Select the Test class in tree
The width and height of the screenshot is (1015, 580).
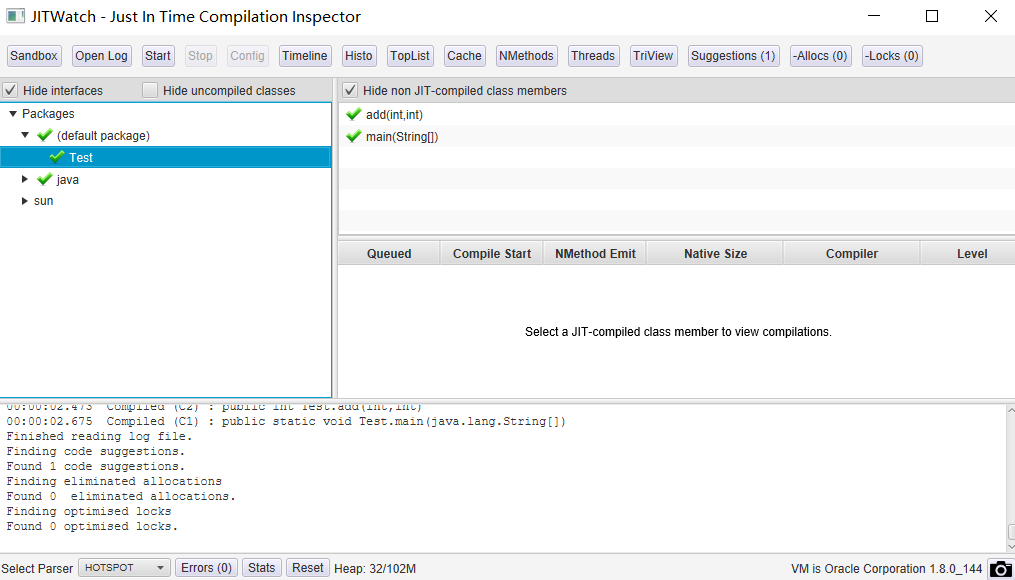click(x=166, y=157)
